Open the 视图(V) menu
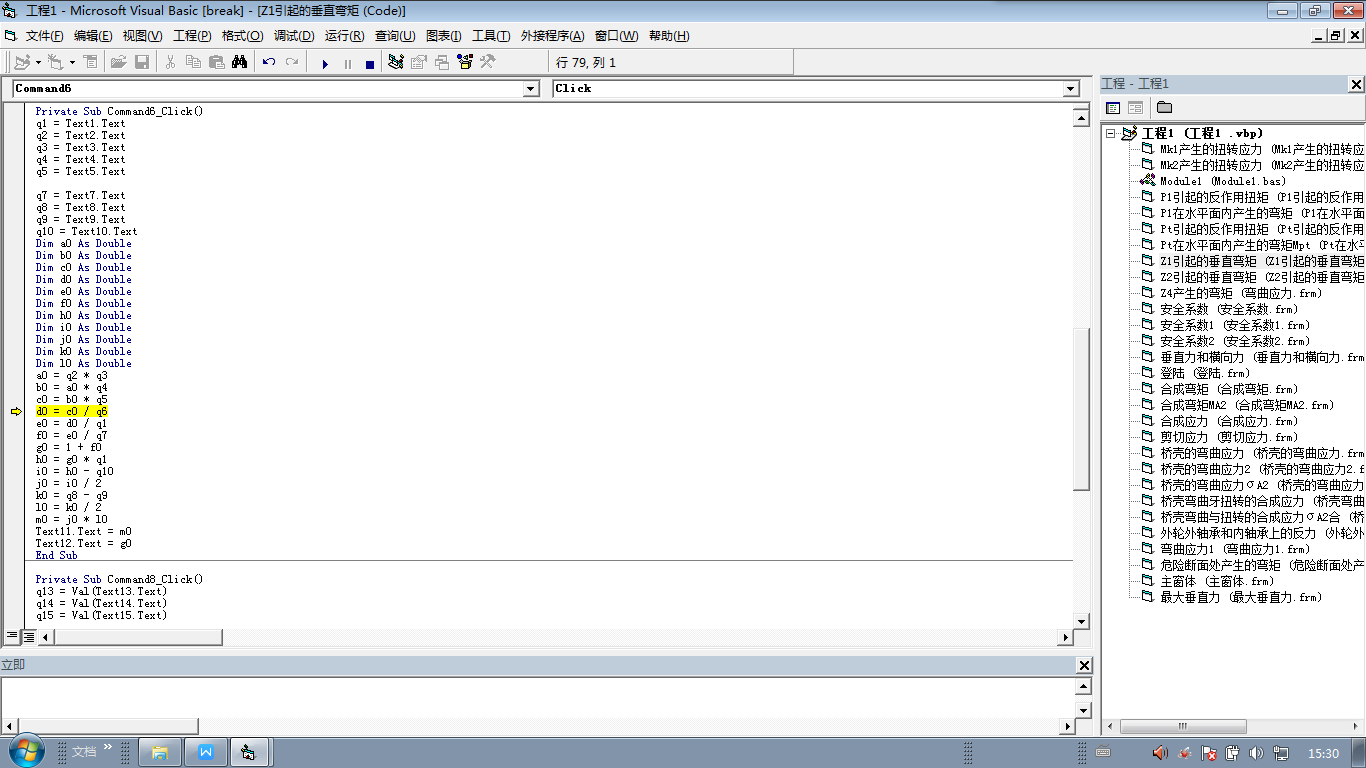 click(142, 36)
